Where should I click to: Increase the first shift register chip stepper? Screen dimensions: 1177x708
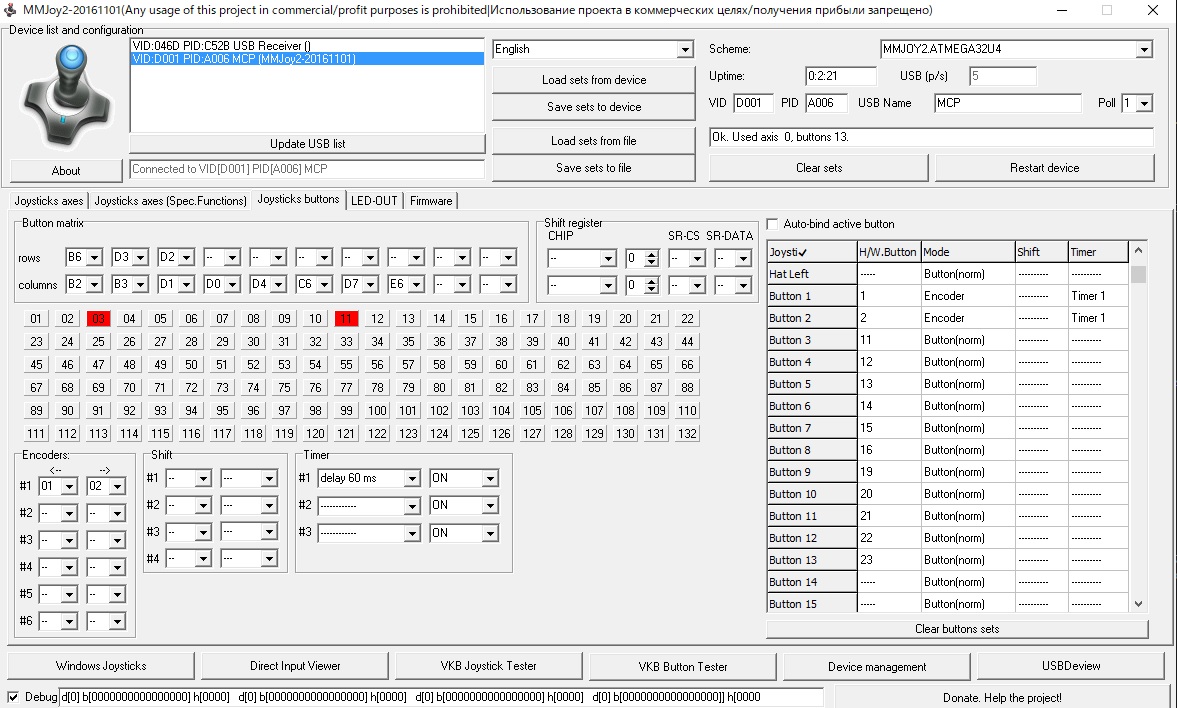point(652,255)
